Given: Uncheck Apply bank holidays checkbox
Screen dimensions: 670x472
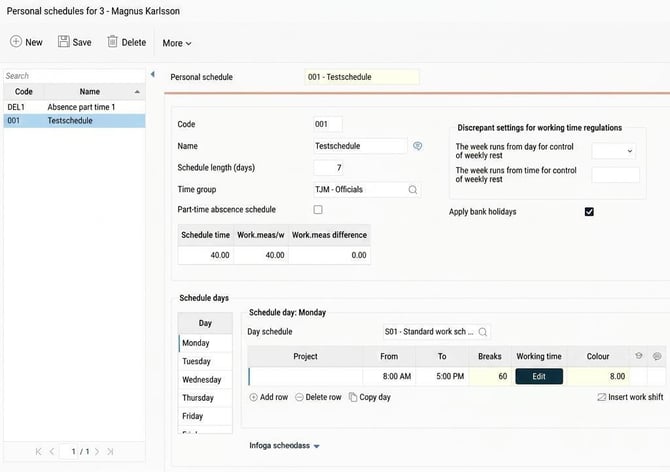Looking at the screenshot, I should click(x=589, y=212).
